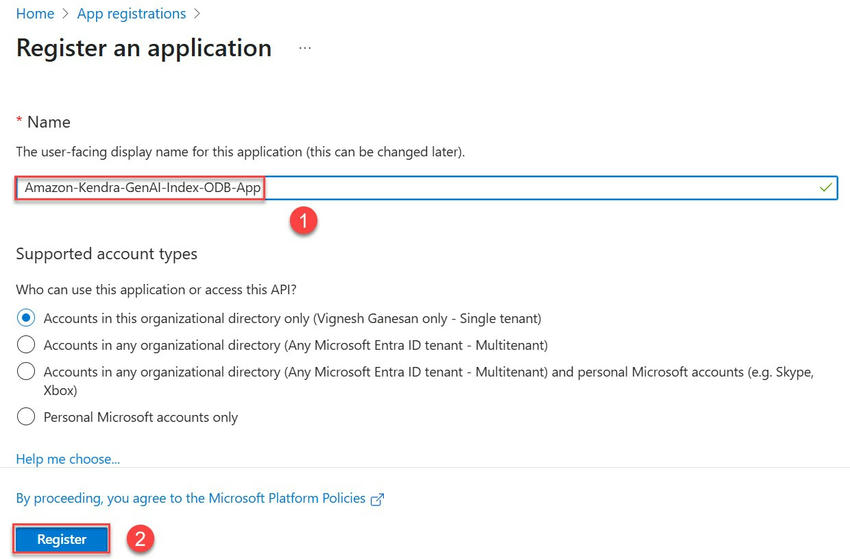The height and width of the screenshot is (559, 850).
Task: Click the green validation checkmark icon
Action: [x=825, y=187]
